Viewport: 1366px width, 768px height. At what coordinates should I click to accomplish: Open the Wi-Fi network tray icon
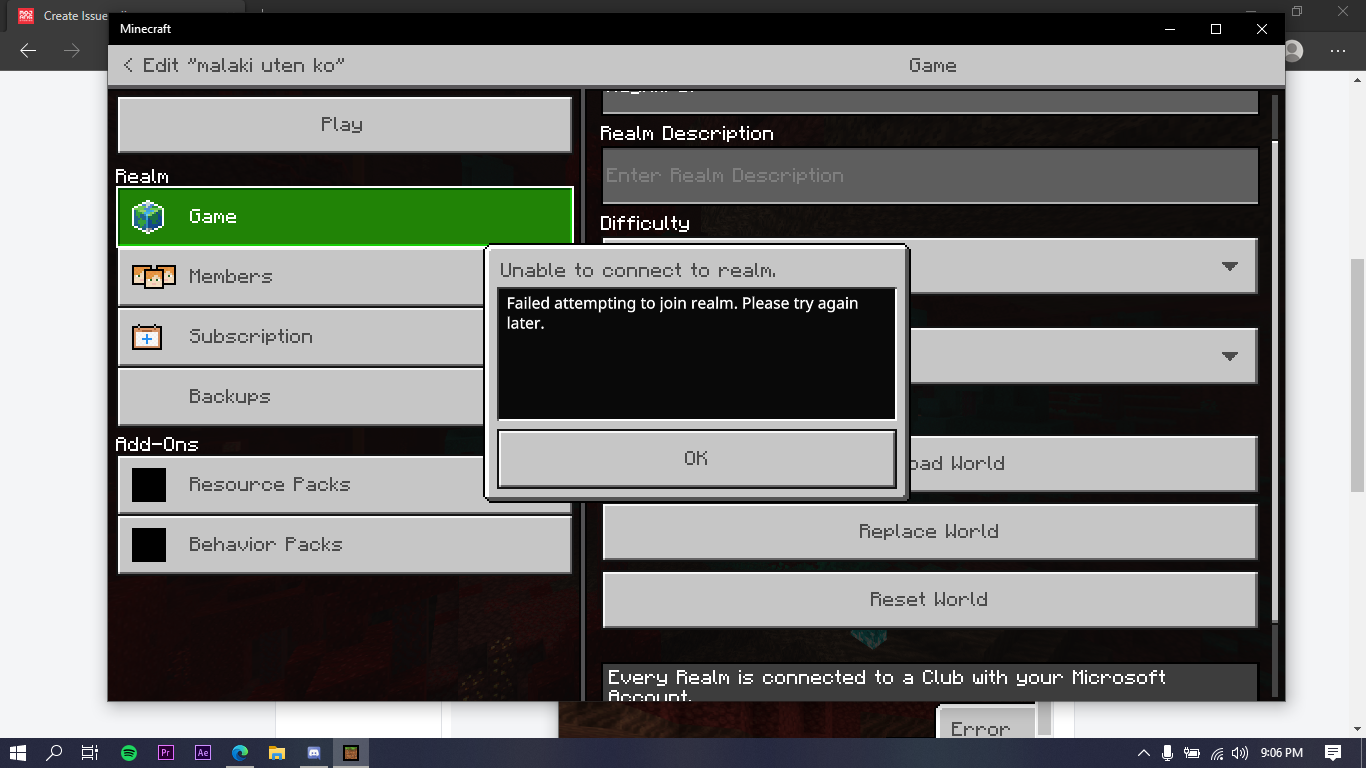coord(1217,753)
